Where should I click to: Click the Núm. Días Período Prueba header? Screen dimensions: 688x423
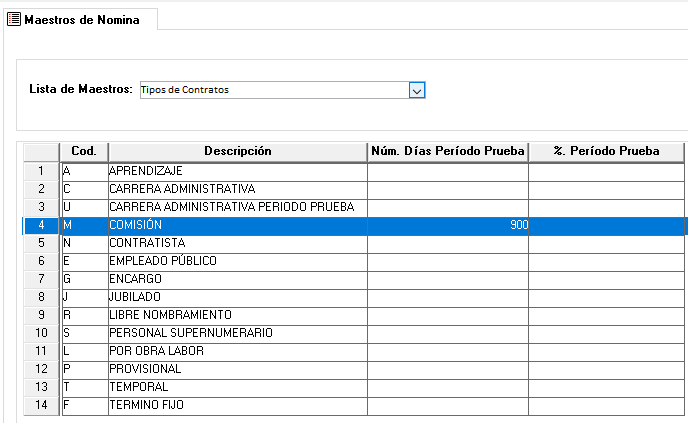coord(447,151)
